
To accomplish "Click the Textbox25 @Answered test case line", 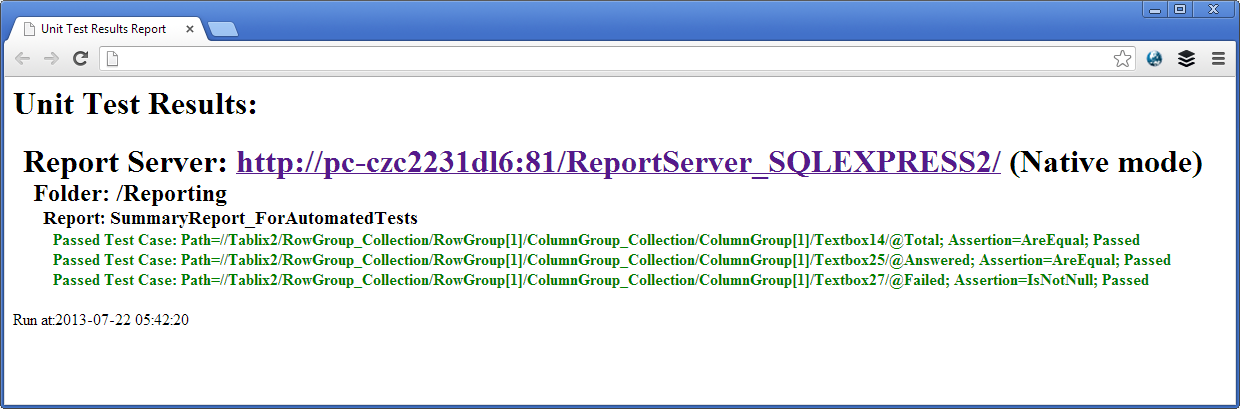I will click(x=611, y=260).
